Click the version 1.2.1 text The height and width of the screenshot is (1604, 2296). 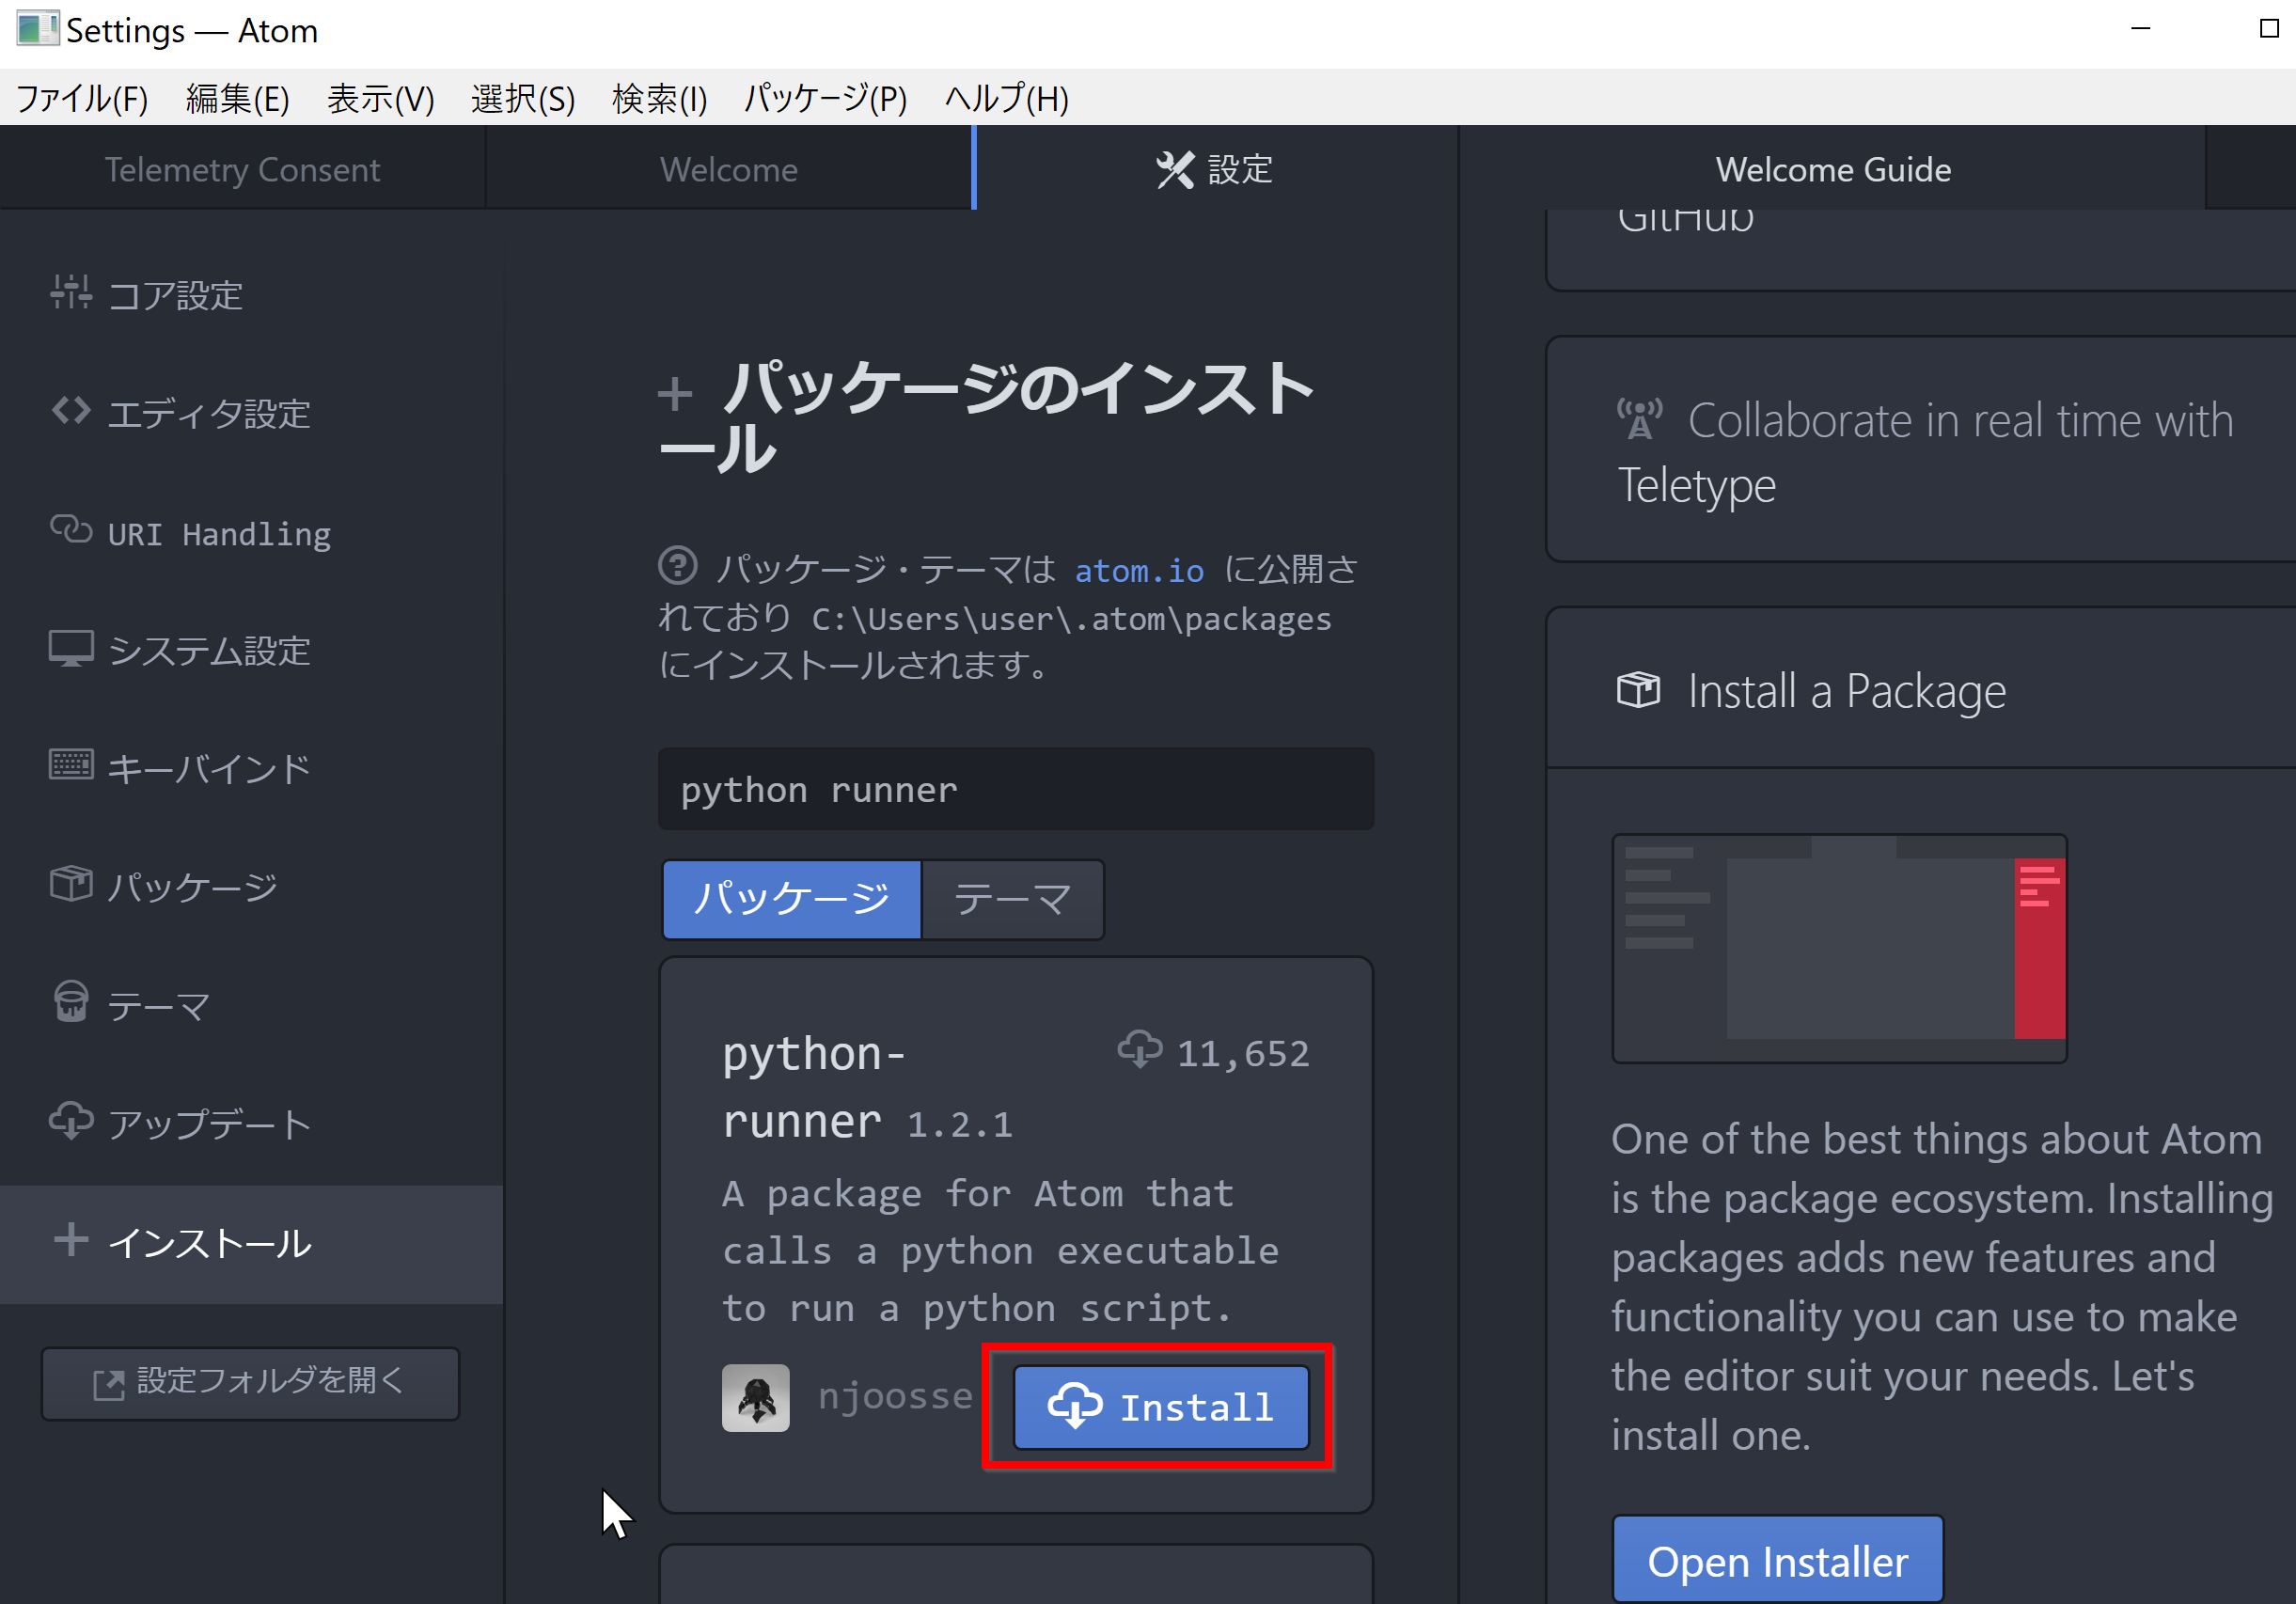pos(960,1124)
